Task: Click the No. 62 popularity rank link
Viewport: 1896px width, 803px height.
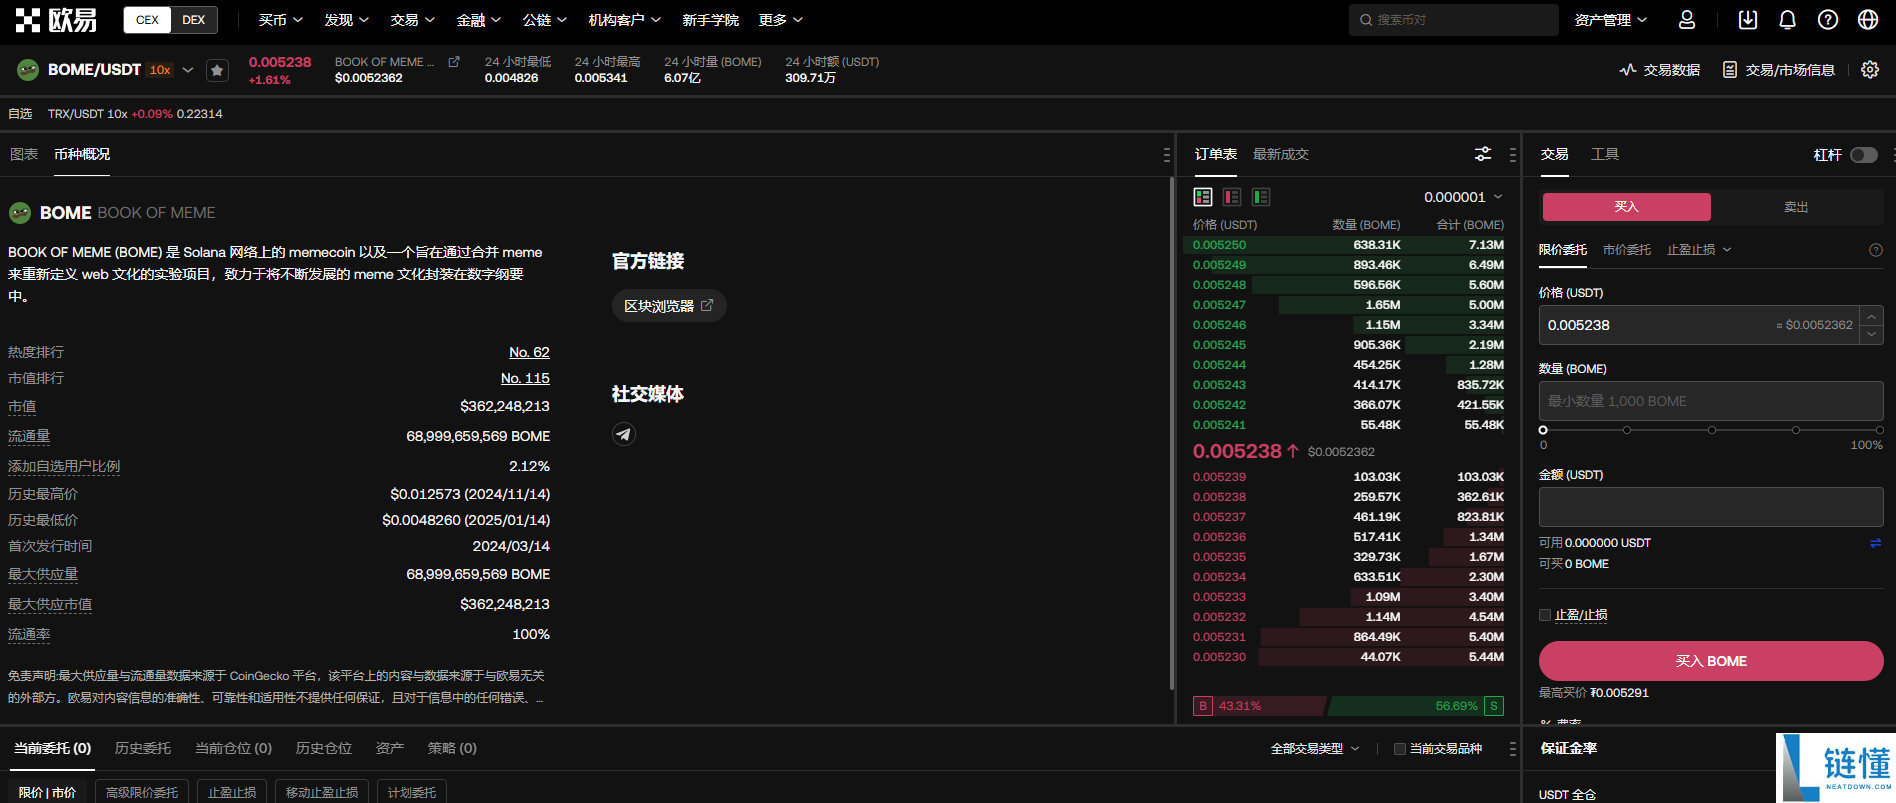Action: [529, 352]
